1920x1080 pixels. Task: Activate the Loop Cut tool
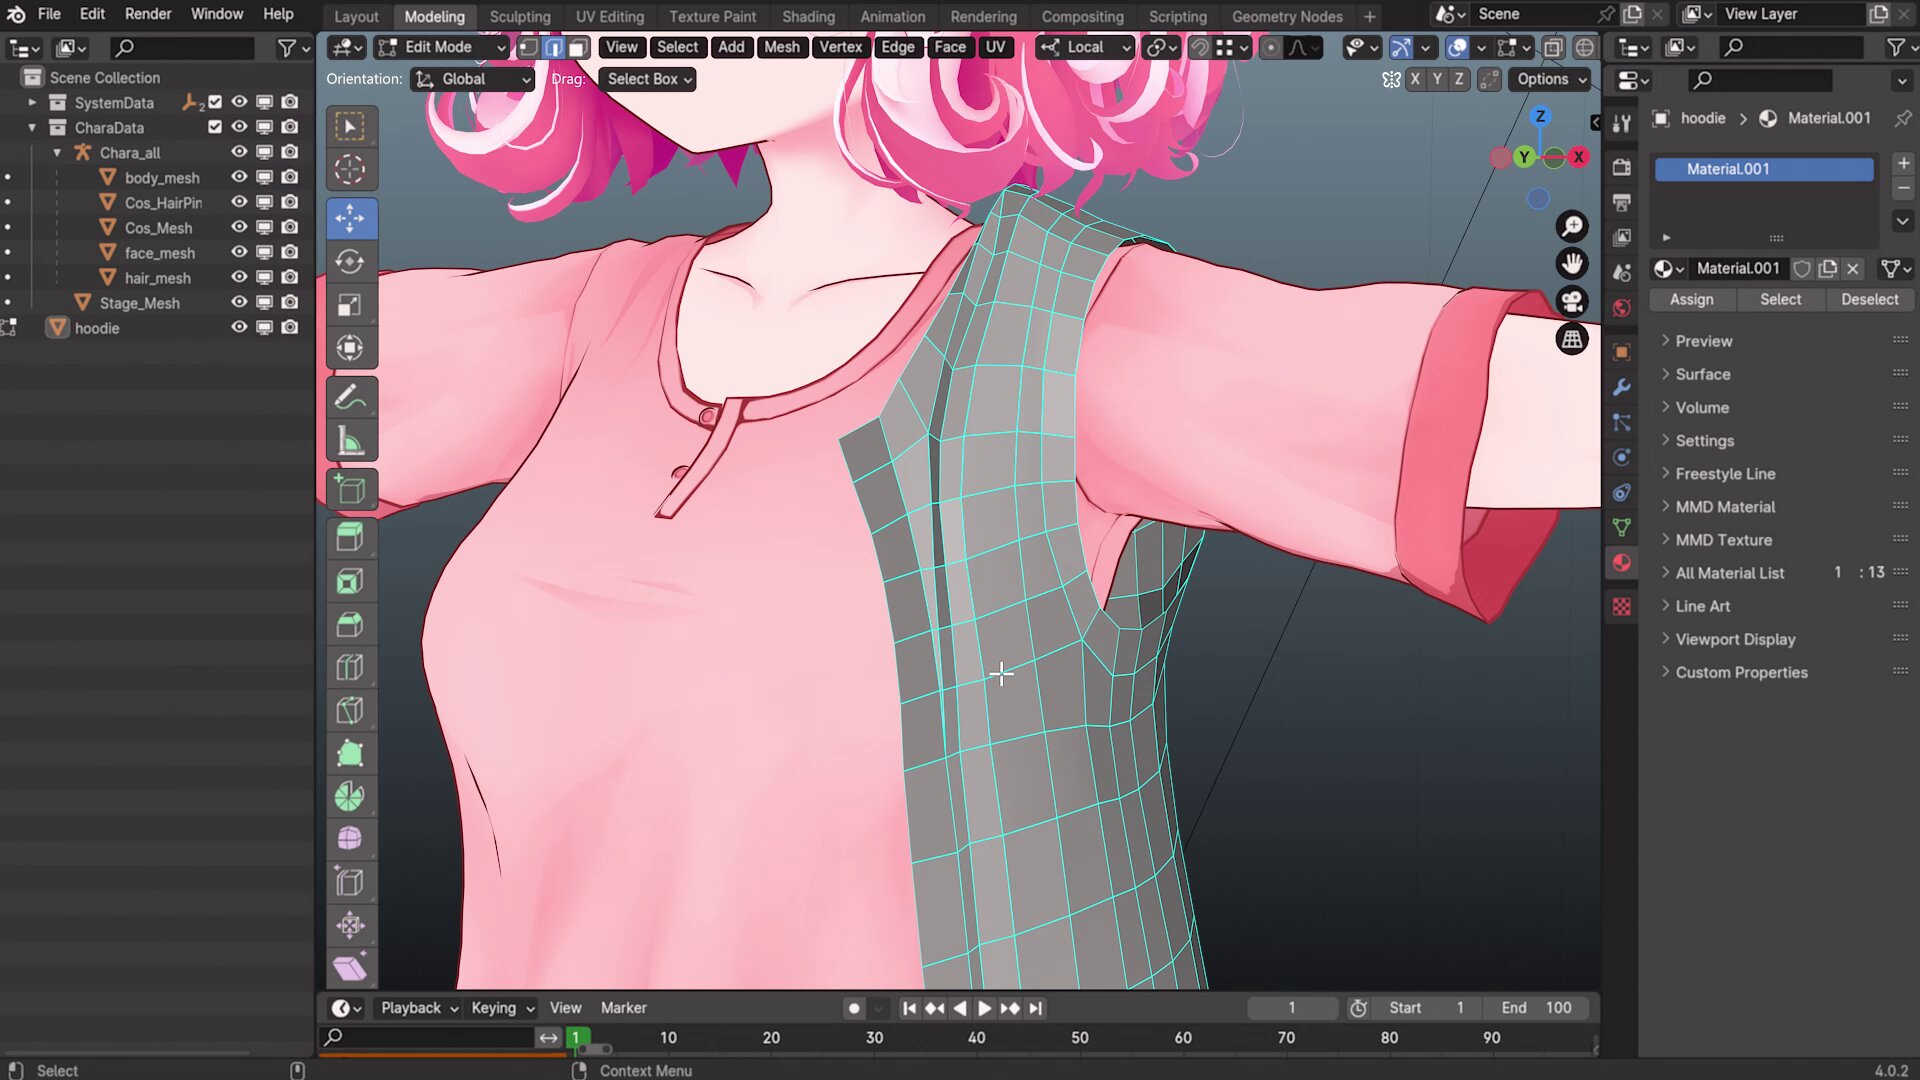[350, 667]
